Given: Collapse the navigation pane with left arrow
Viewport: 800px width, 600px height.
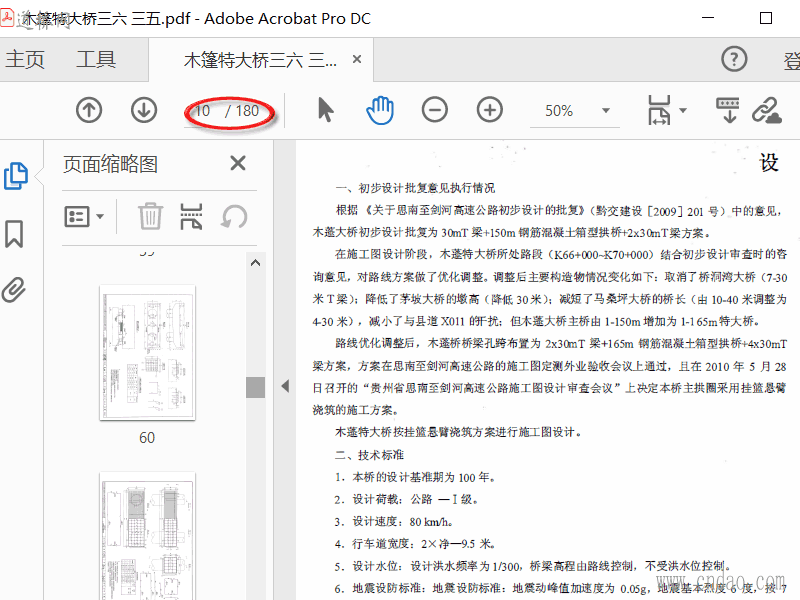Looking at the screenshot, I should 285,386.
